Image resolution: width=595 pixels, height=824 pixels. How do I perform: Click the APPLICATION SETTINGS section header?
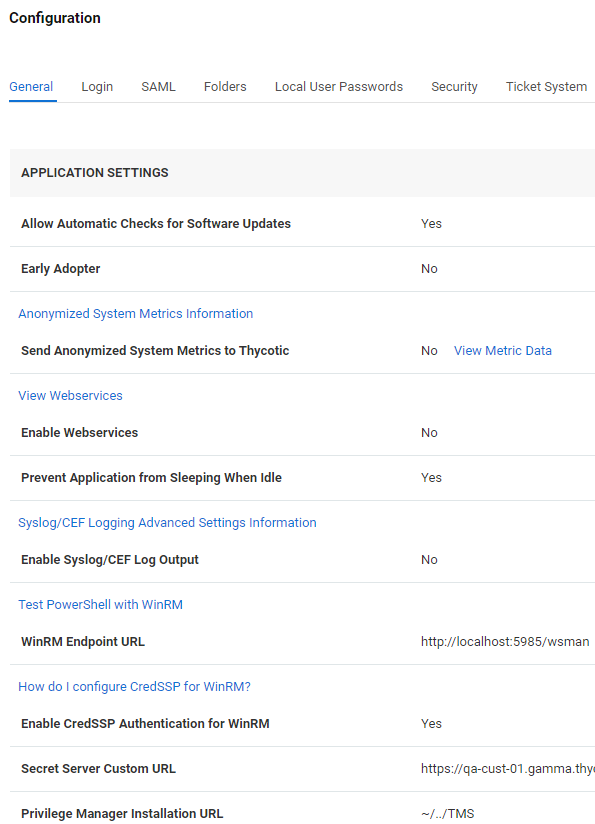[95, 173]
